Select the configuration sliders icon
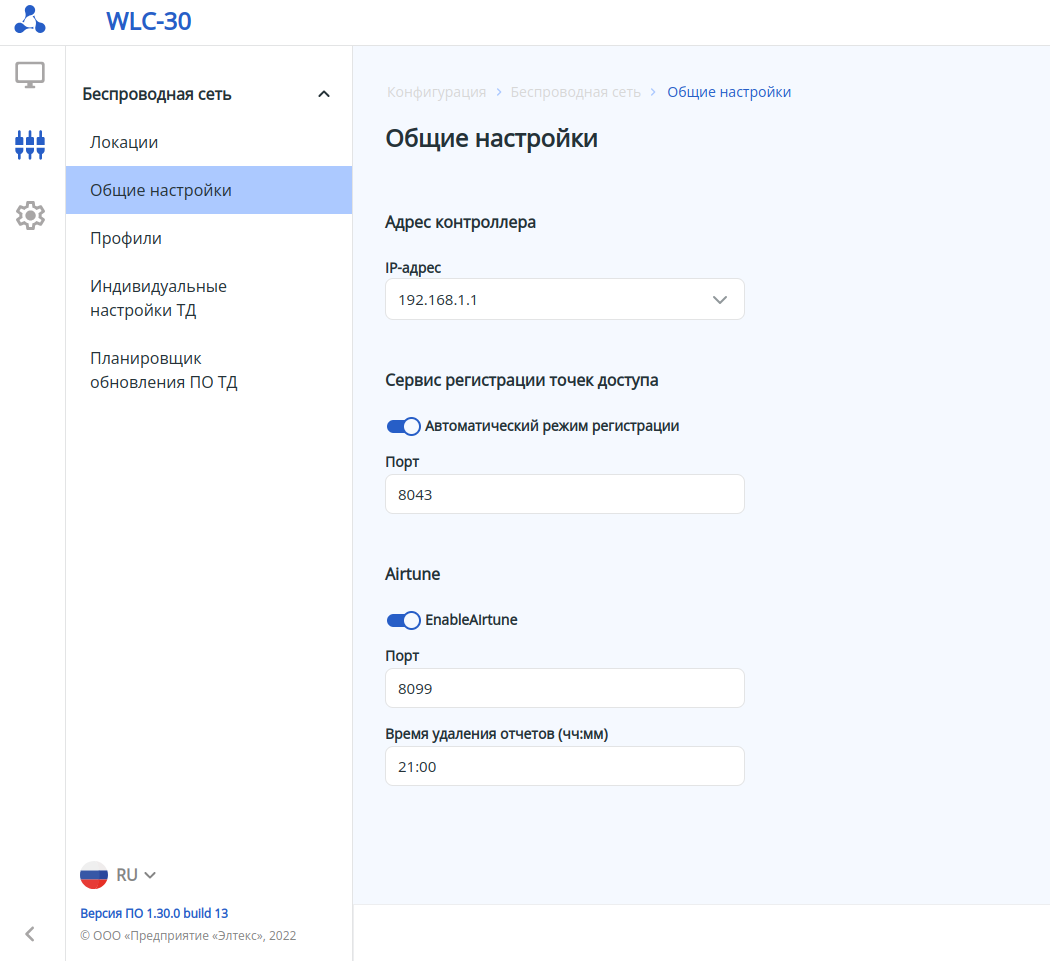 (x=30, y=145)
